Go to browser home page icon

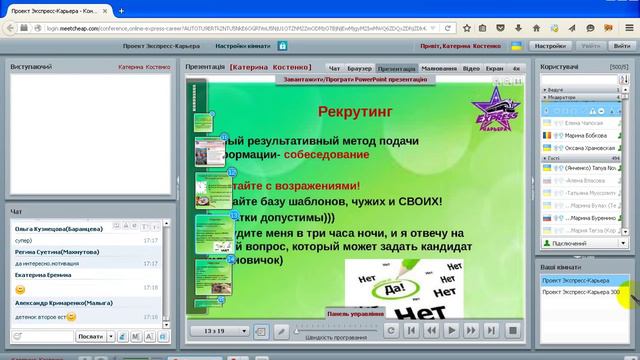(536, 28)
